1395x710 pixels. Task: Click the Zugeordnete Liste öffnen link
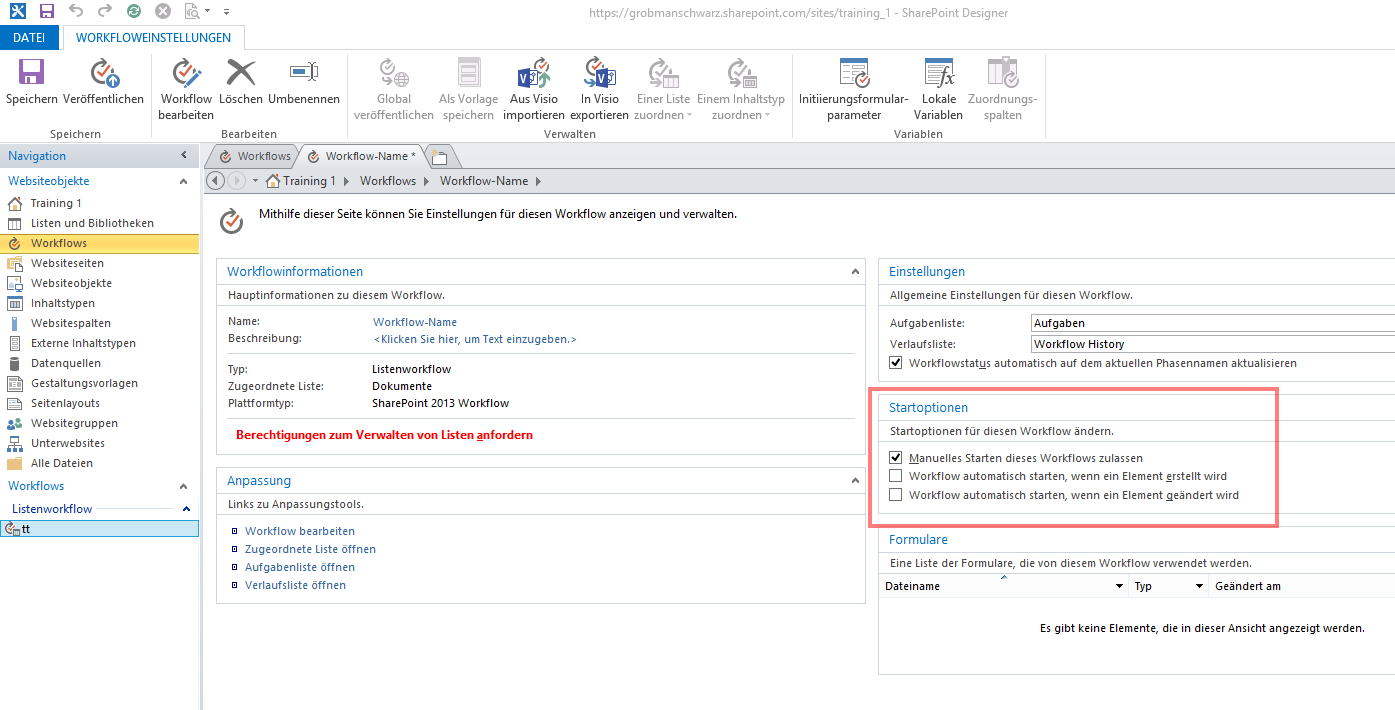[x=310, y=549]
